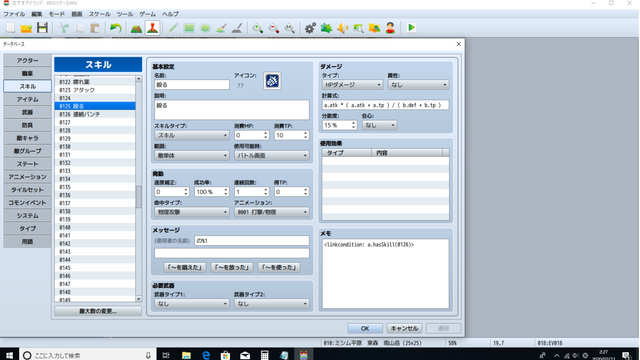640x360 pixels.
Task: Start Playtest with green play icon
Action: [x=411, y=28]
